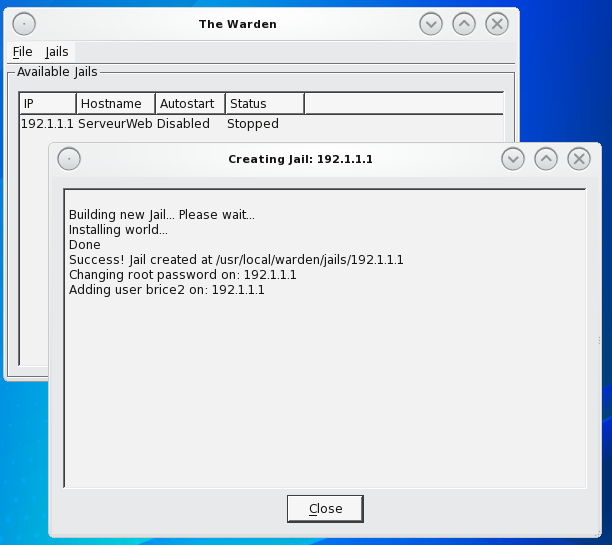Click the Close button in Creating Jail dialog
The width and height of the screenshot is (612, 545).
click(325, 509)
